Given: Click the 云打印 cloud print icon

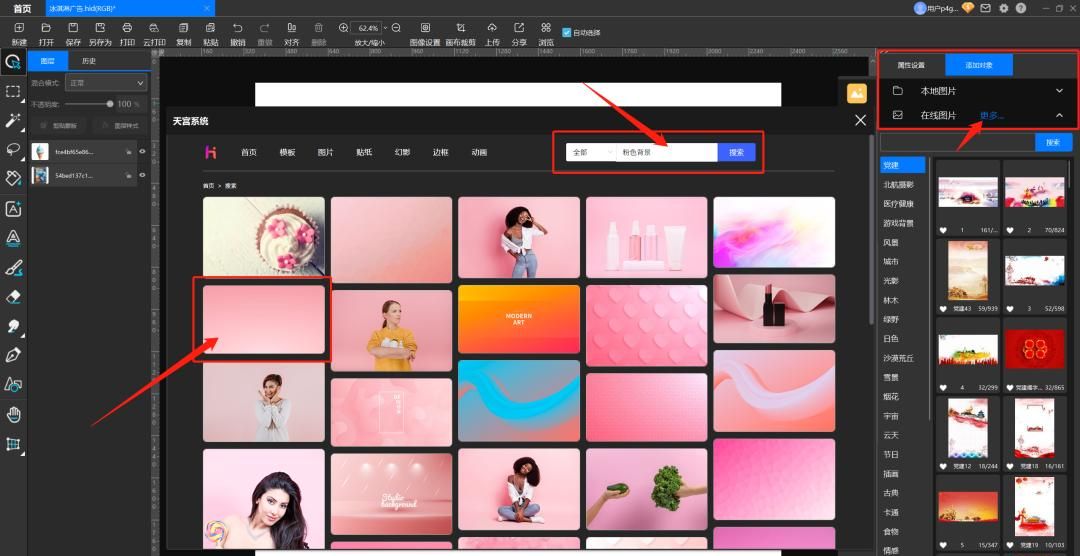Looking at the screenshot, I should (154, 28).
